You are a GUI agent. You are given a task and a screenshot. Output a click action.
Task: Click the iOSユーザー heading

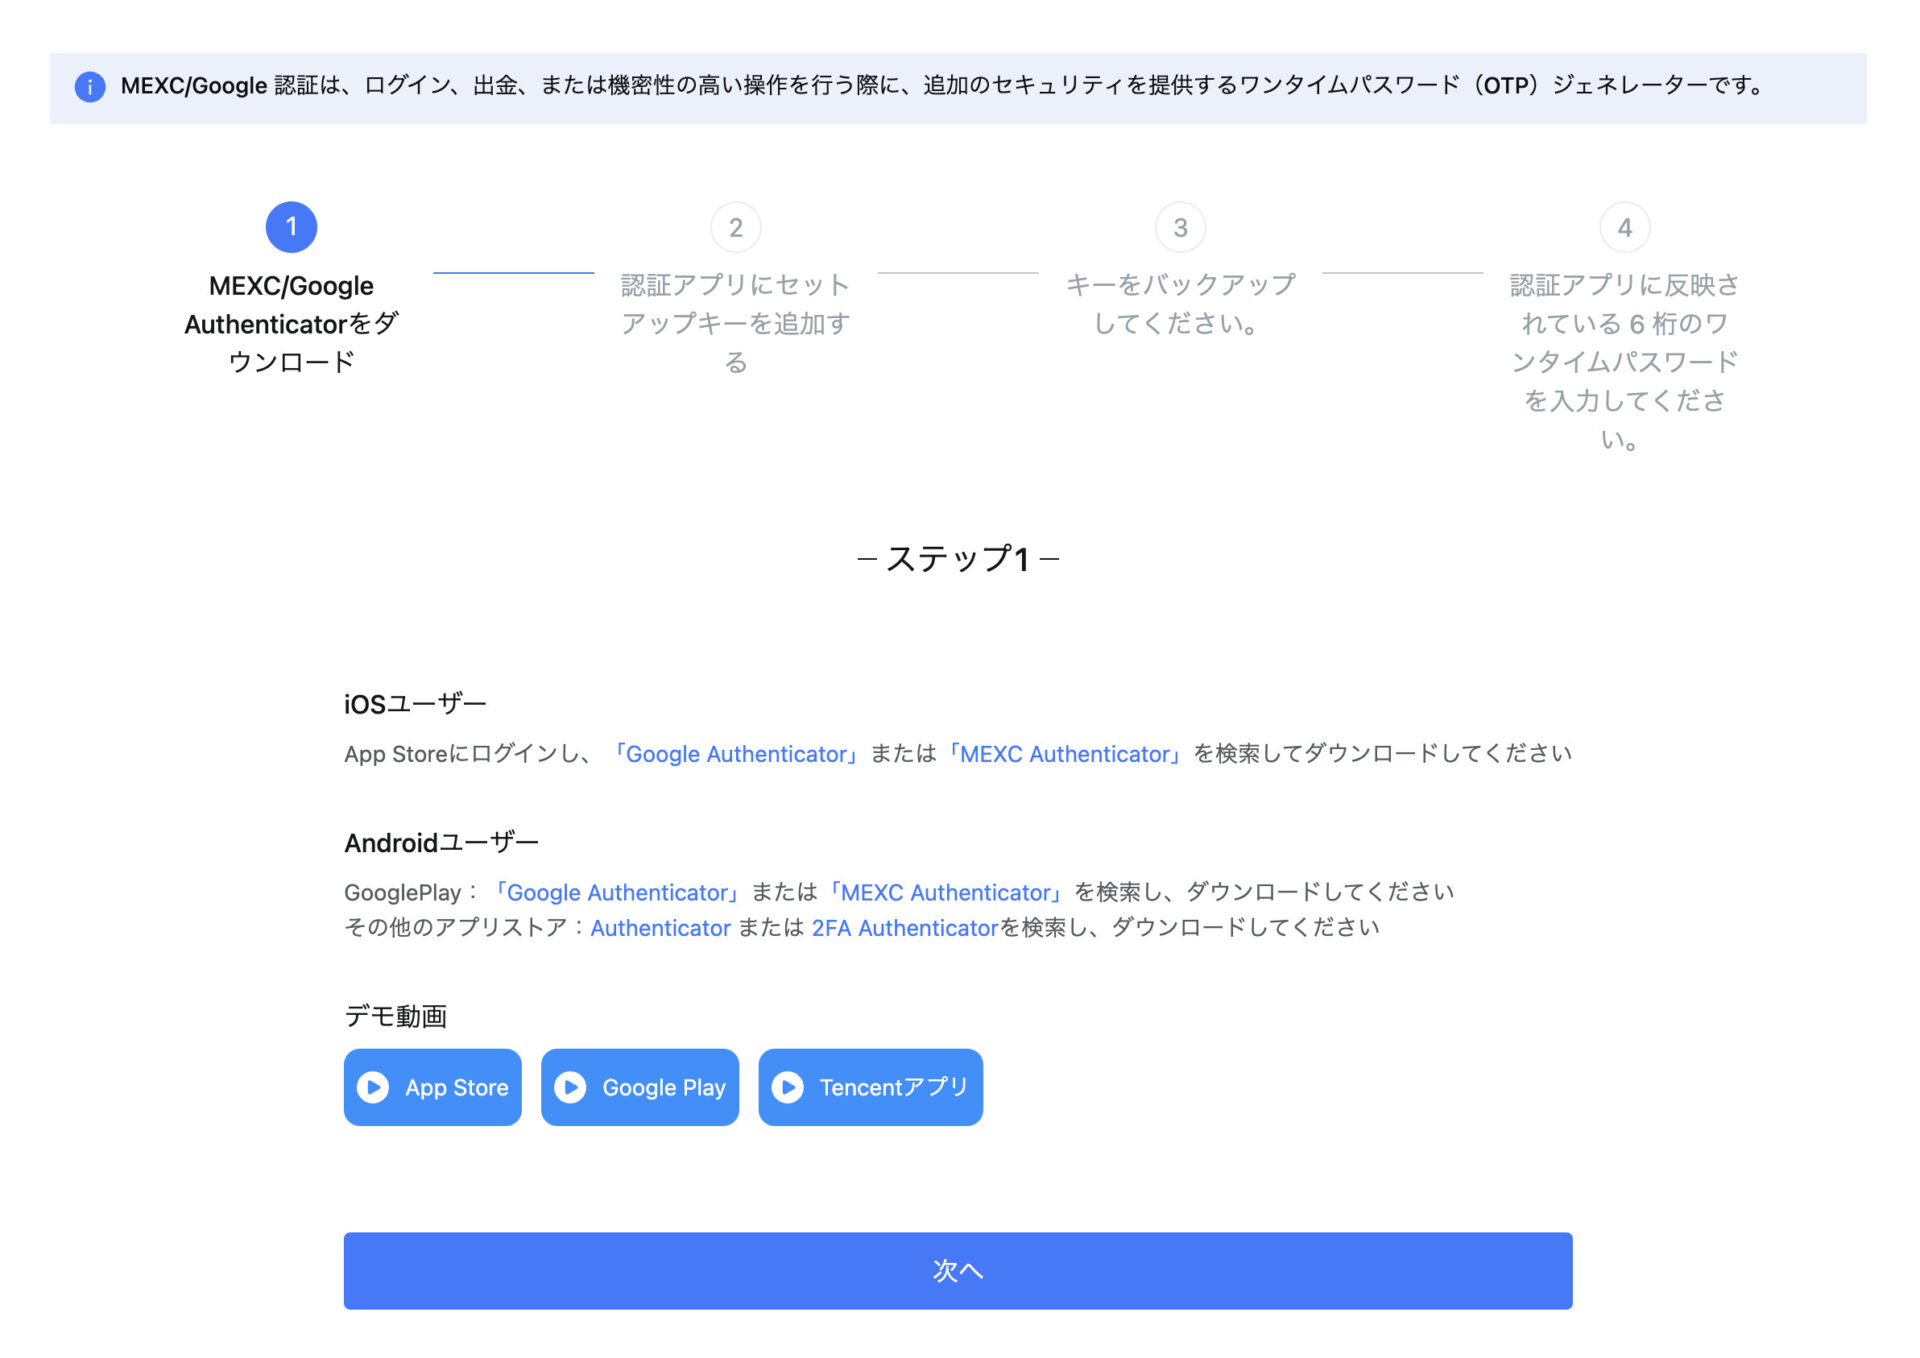415,704
